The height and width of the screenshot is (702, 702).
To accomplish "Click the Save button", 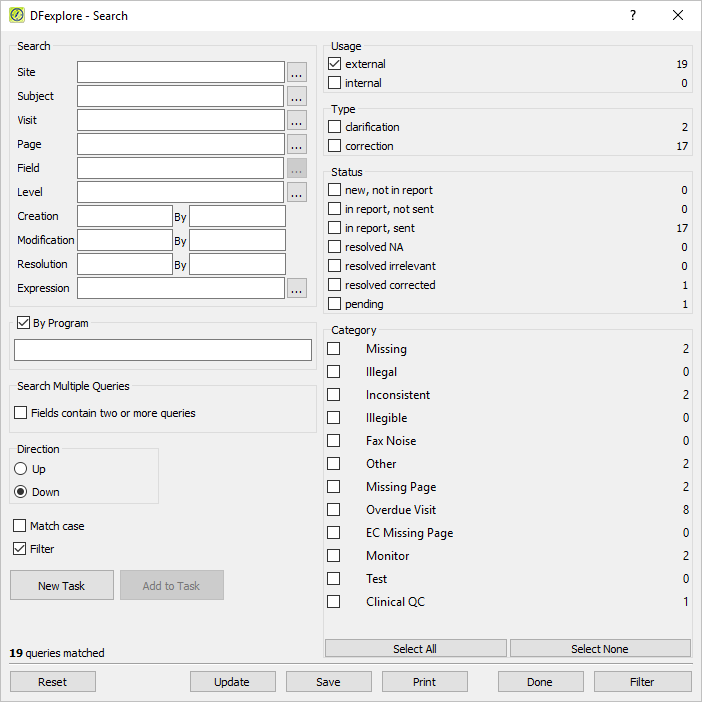I will click(329, 682).
